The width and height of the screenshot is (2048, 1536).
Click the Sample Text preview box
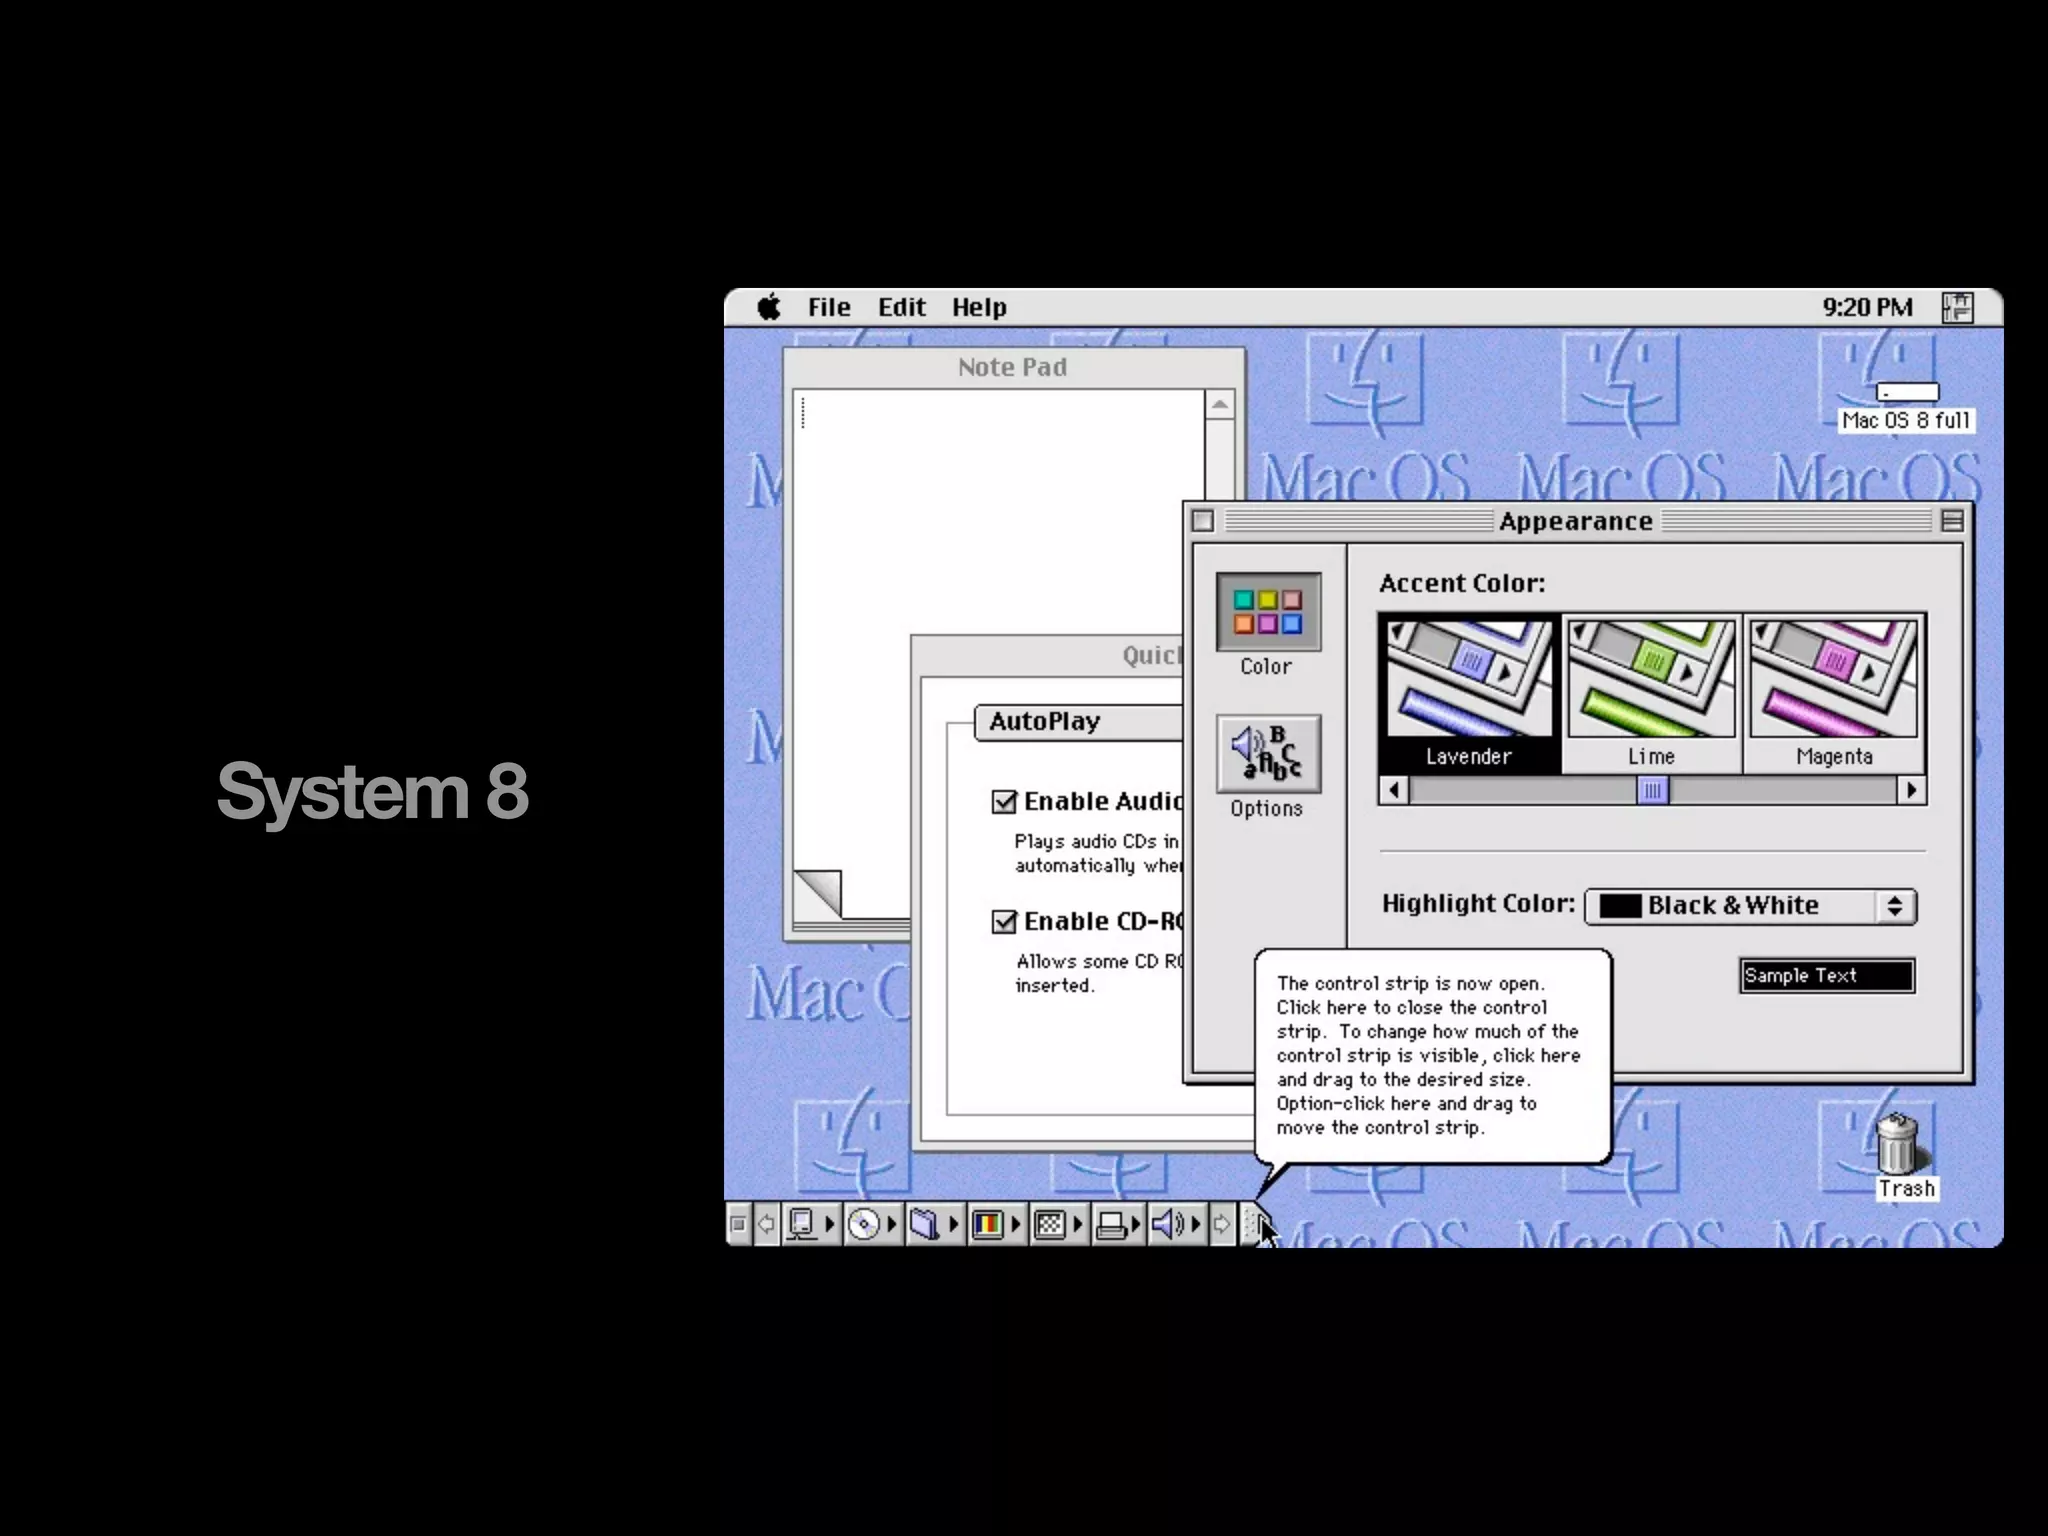1827,976
